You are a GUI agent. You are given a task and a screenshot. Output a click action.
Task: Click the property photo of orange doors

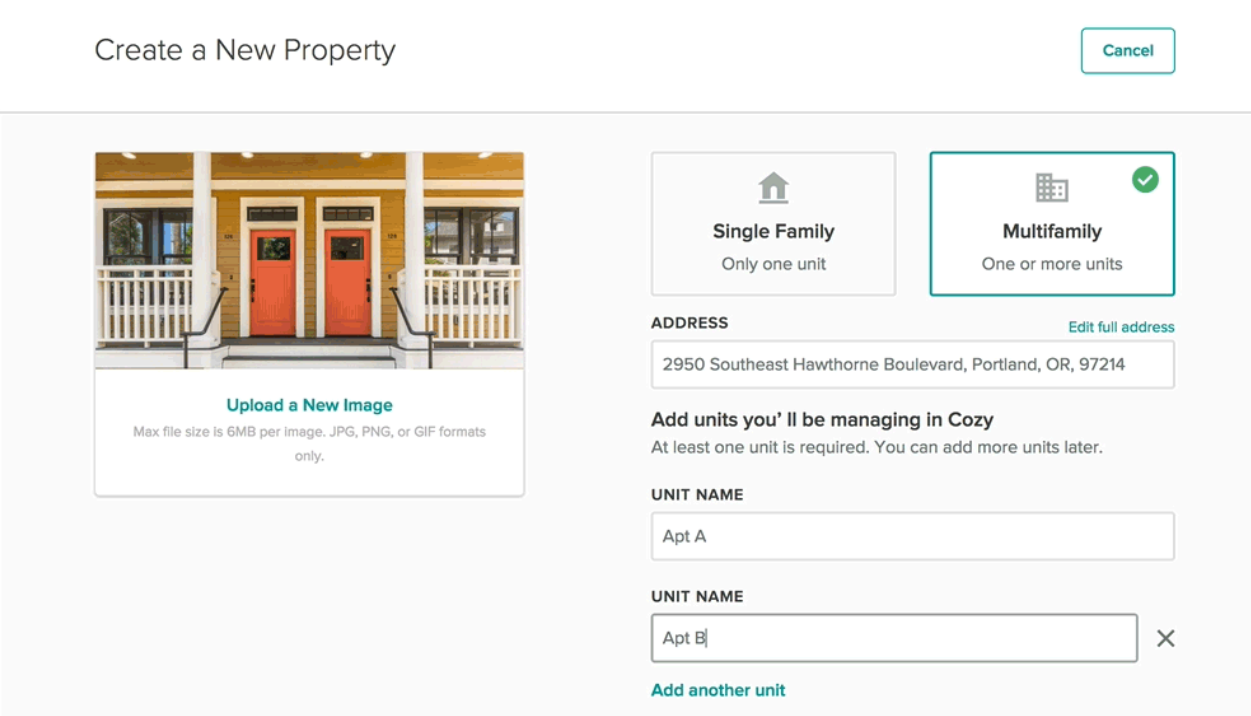309,260
